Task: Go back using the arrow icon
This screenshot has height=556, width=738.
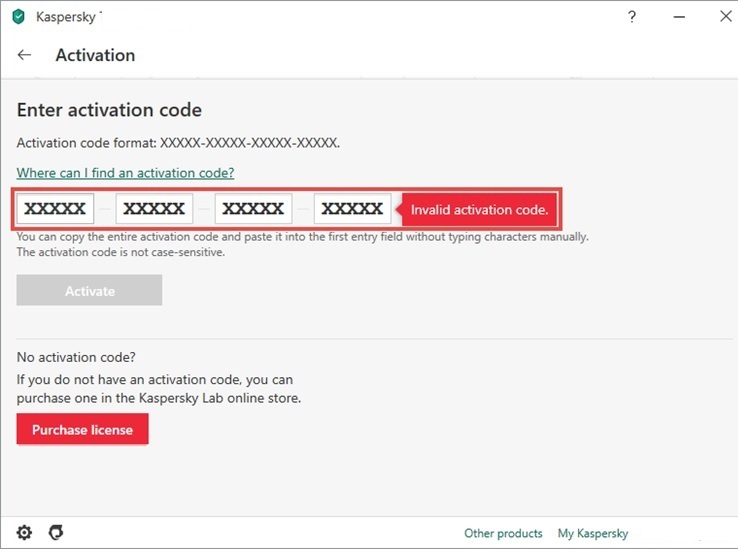Action: pyautogui.click(x=25, y=55)
